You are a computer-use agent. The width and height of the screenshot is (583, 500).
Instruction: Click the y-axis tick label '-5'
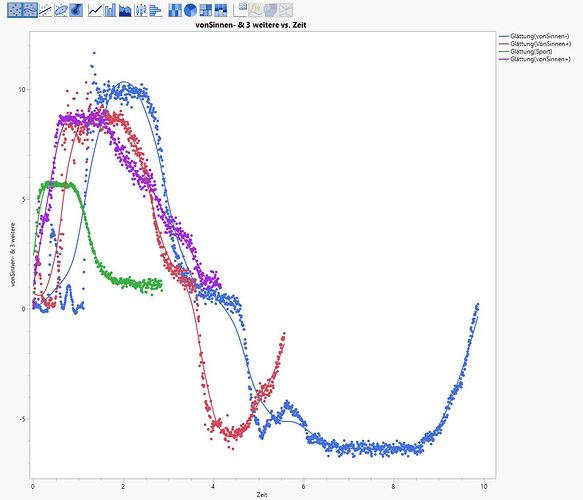[22, 419]
